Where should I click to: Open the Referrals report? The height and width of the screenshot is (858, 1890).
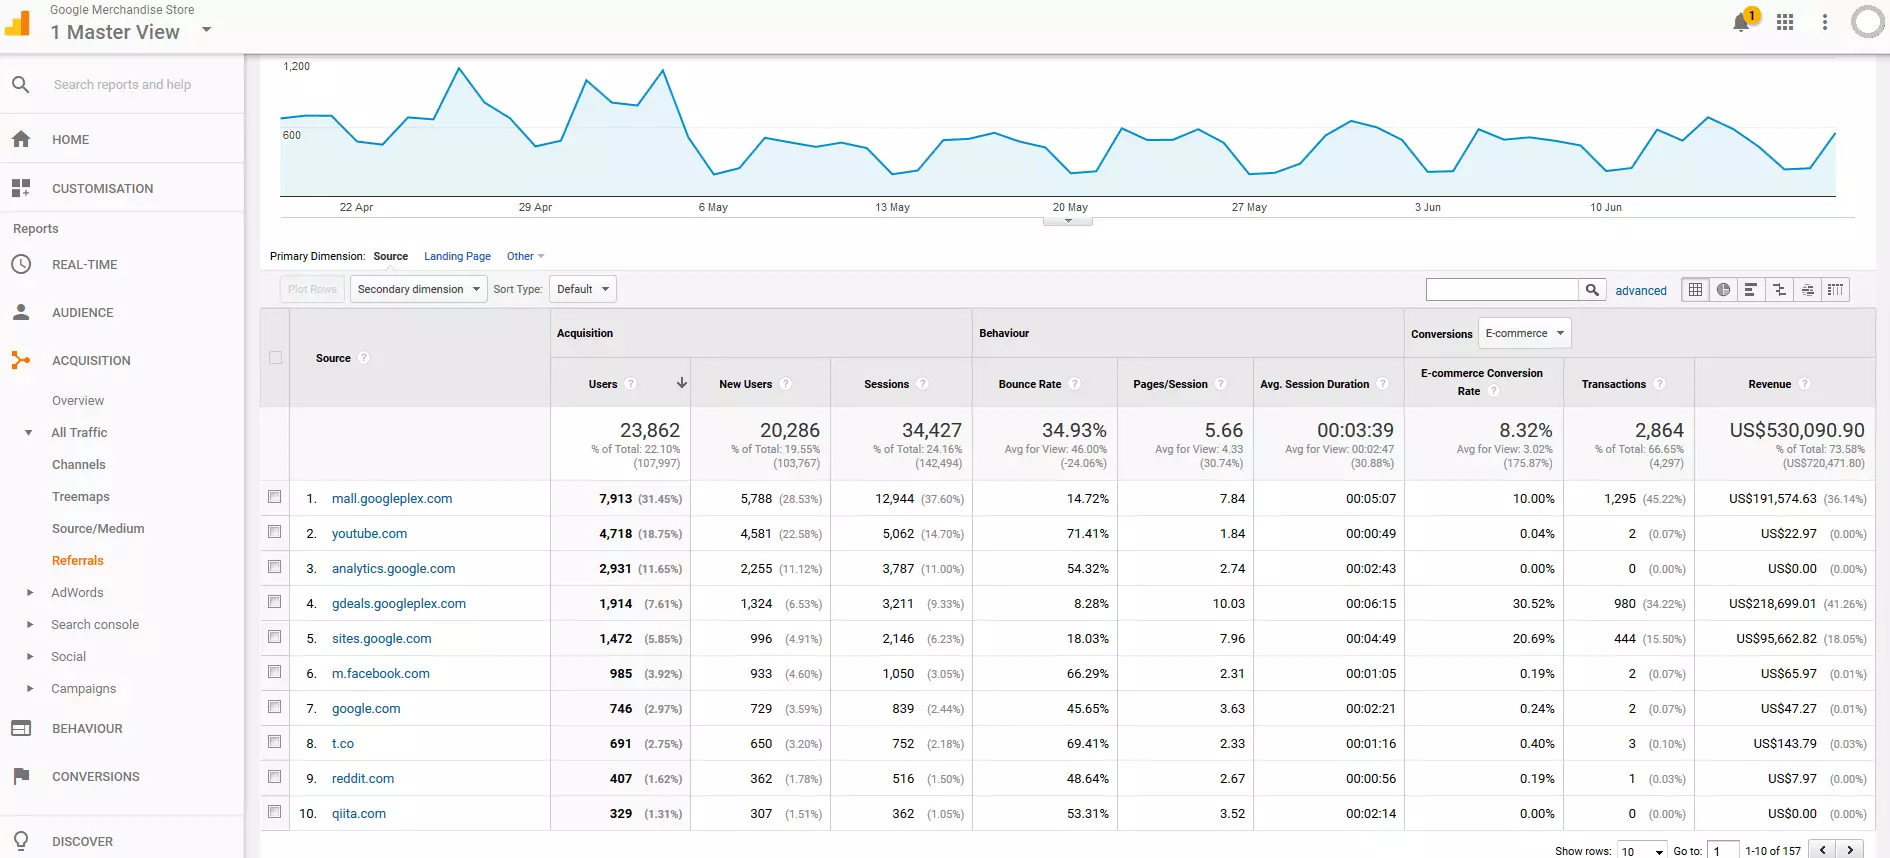click(x=78, y=561)
